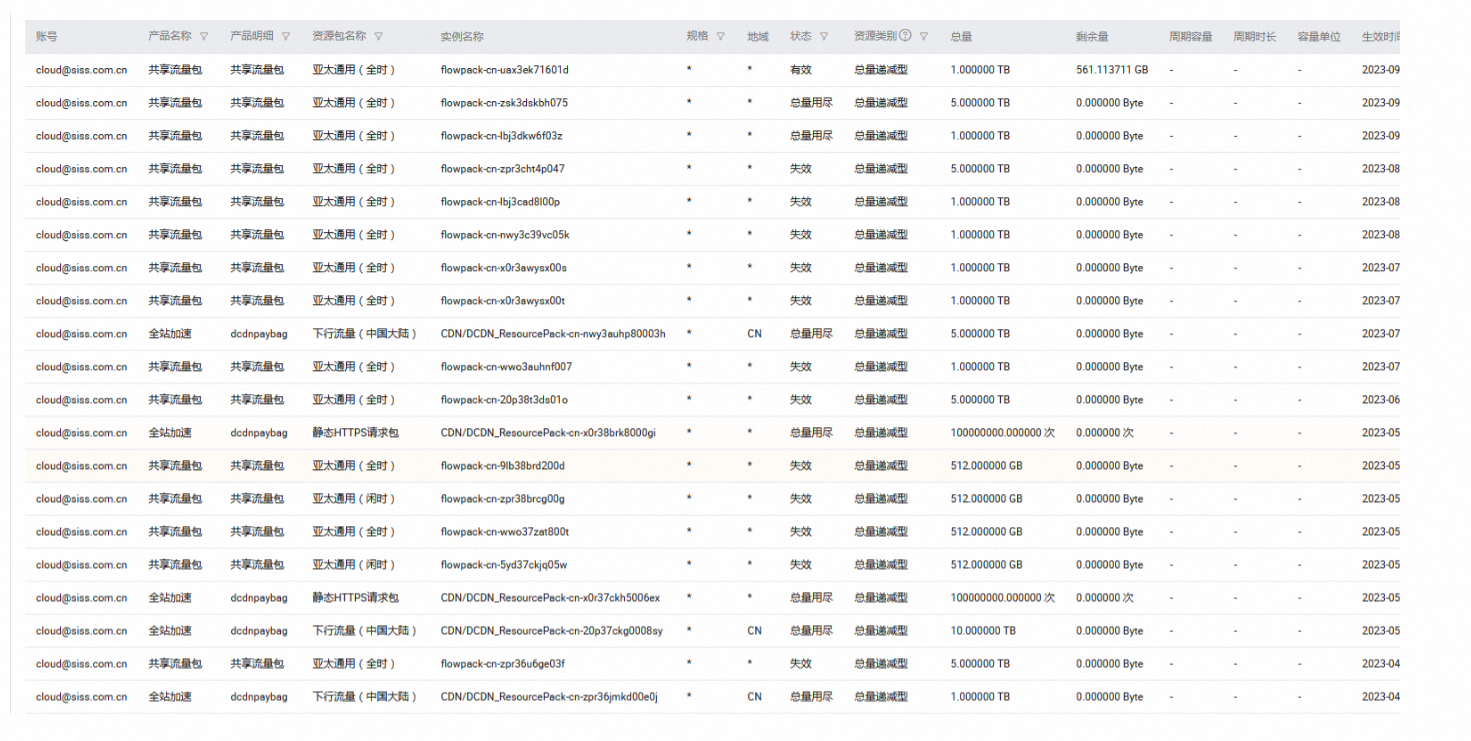Select instance flowpack-cn-9lb38brd200d

click(502, 466)
